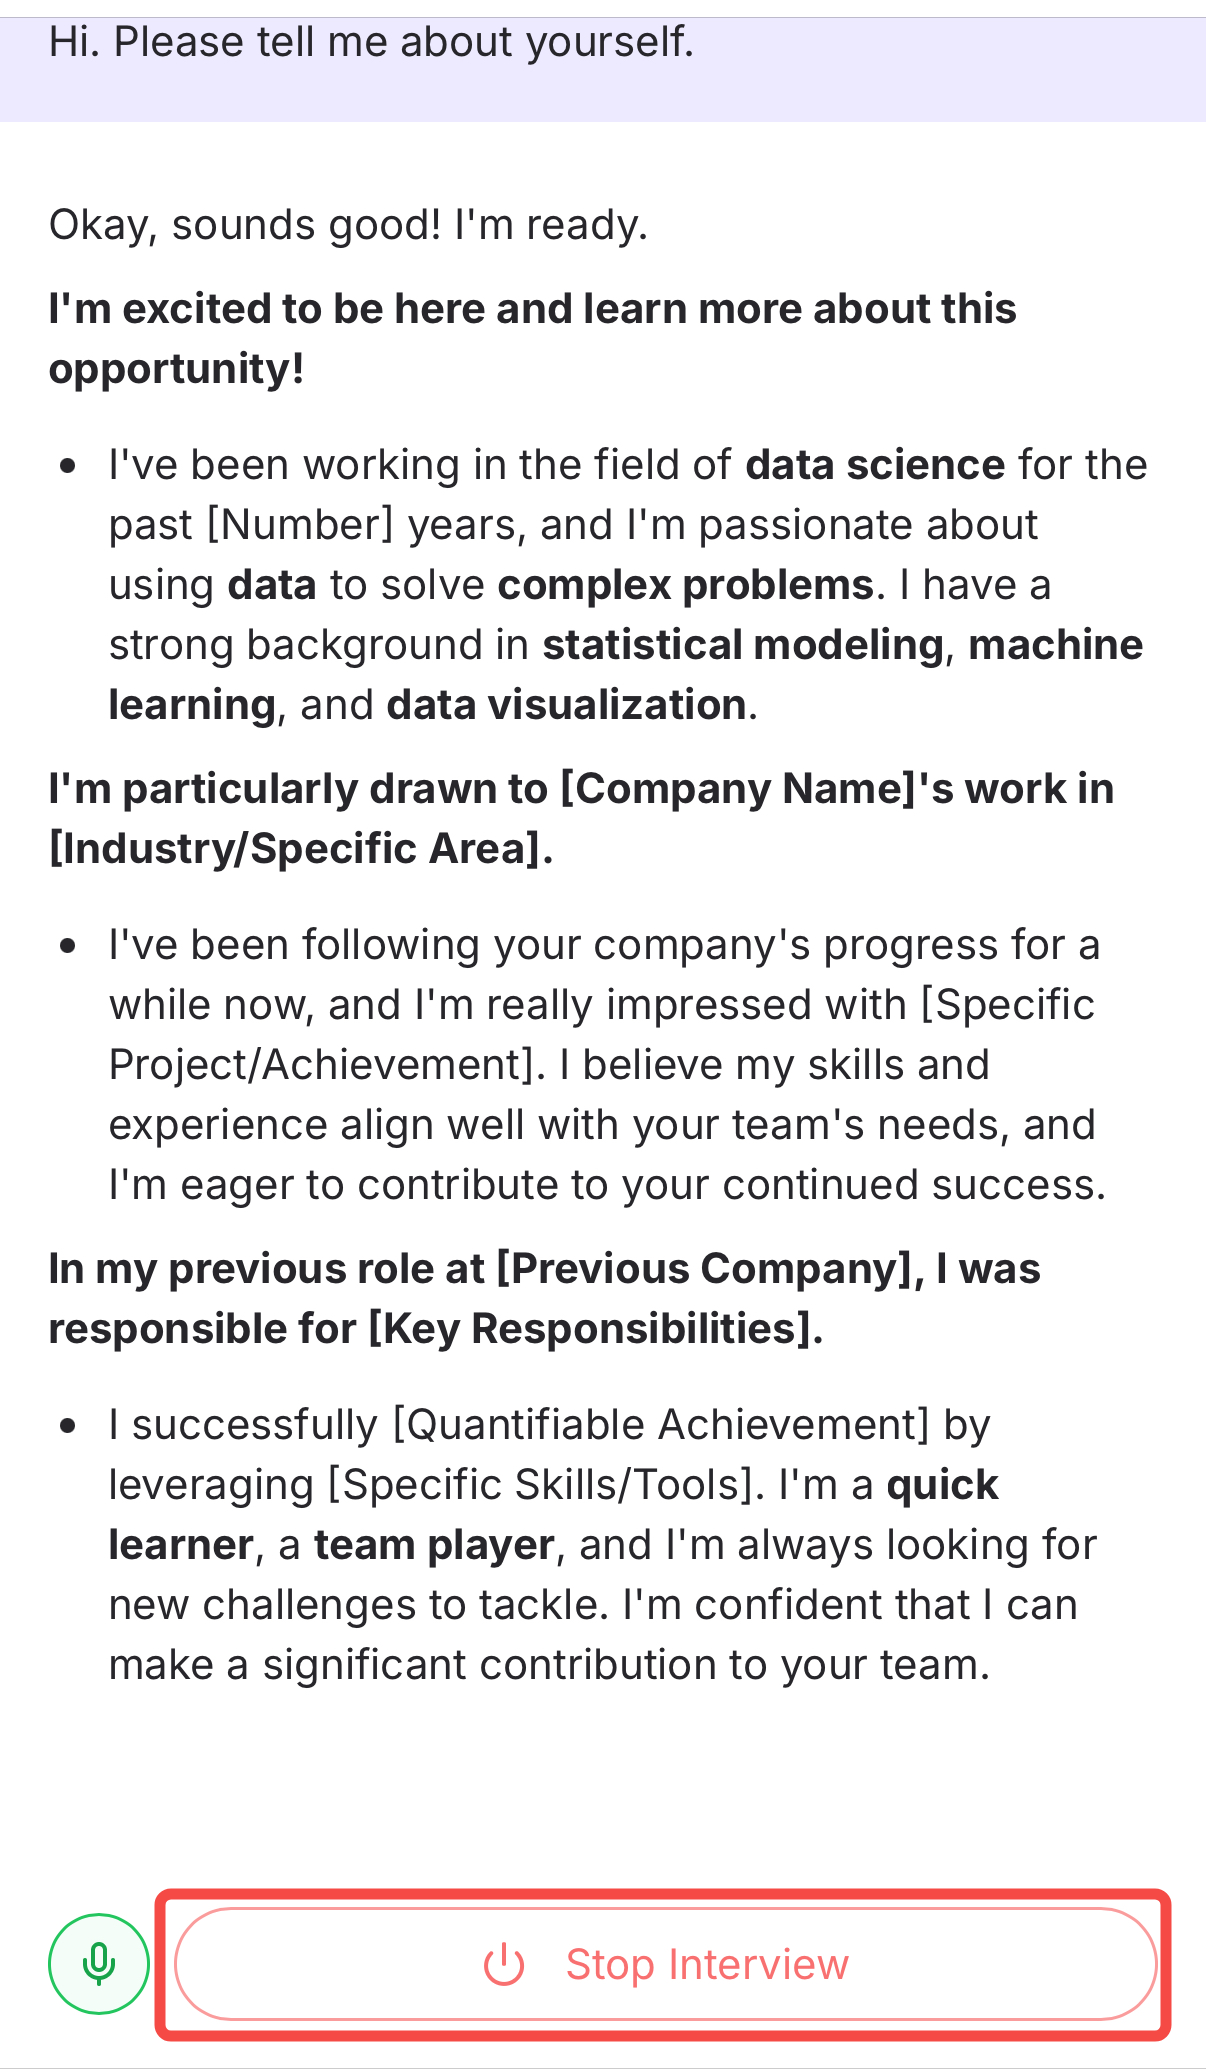Click the bold "data science" phrase

pyautogui.click(x=875, y=465)
